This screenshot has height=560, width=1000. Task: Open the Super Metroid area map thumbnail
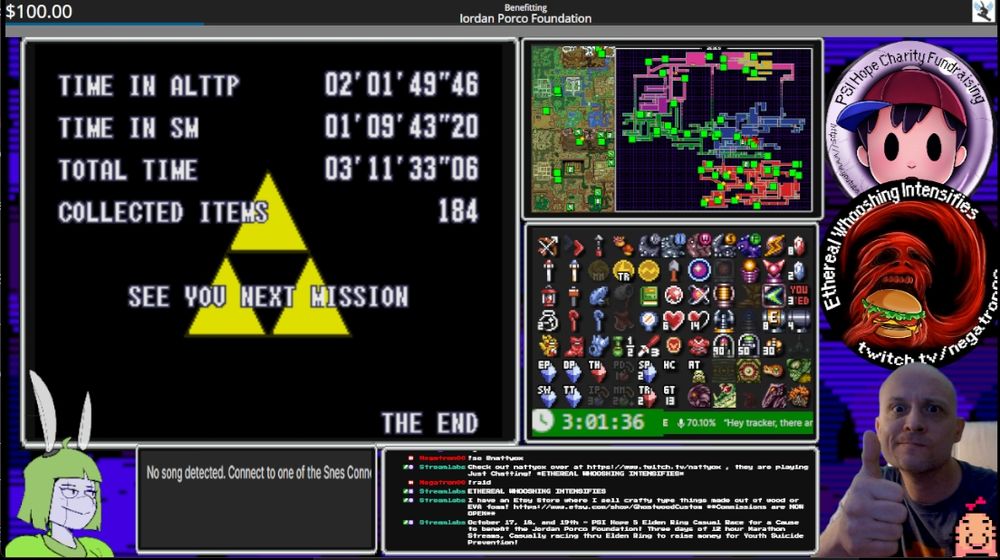[714, 129]
